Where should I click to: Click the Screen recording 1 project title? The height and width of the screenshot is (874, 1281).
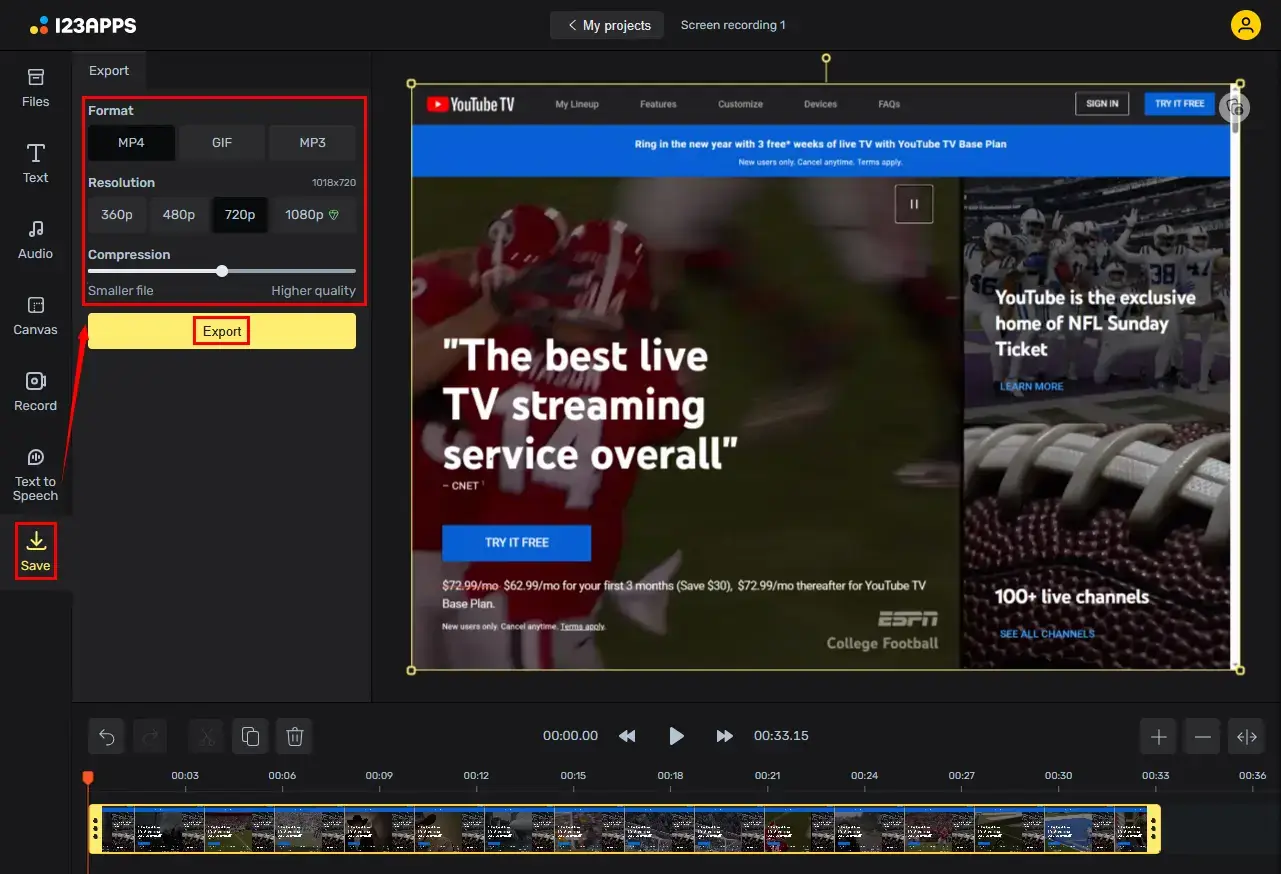coord(733,25)
